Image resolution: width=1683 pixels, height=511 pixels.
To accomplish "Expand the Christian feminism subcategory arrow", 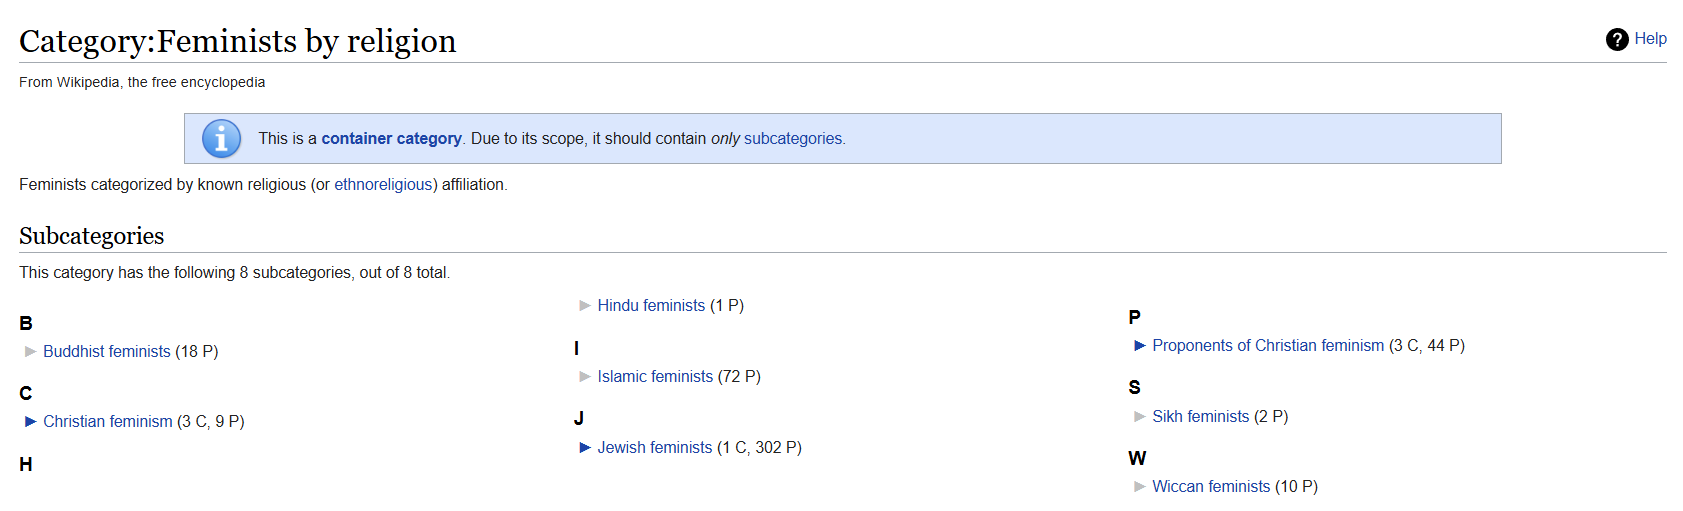I will tap(31, 422).
